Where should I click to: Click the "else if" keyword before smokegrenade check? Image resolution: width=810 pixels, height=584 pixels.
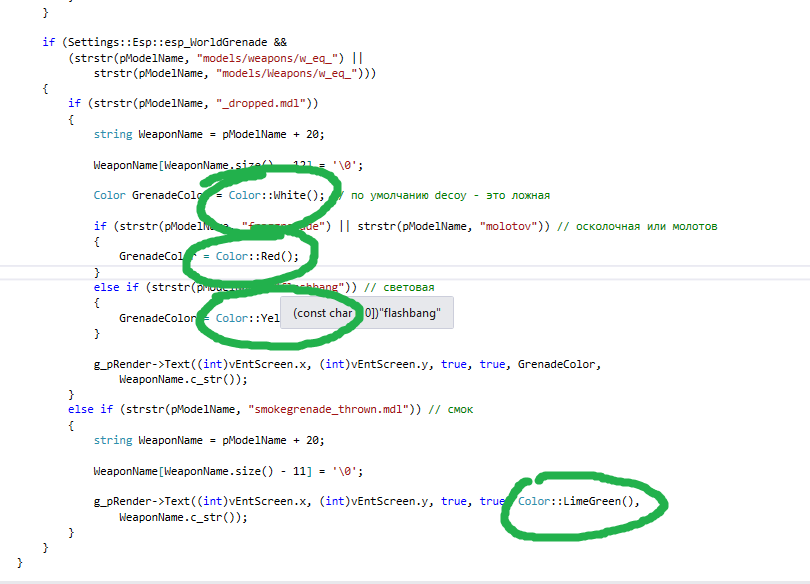click(x=90, y=409)
